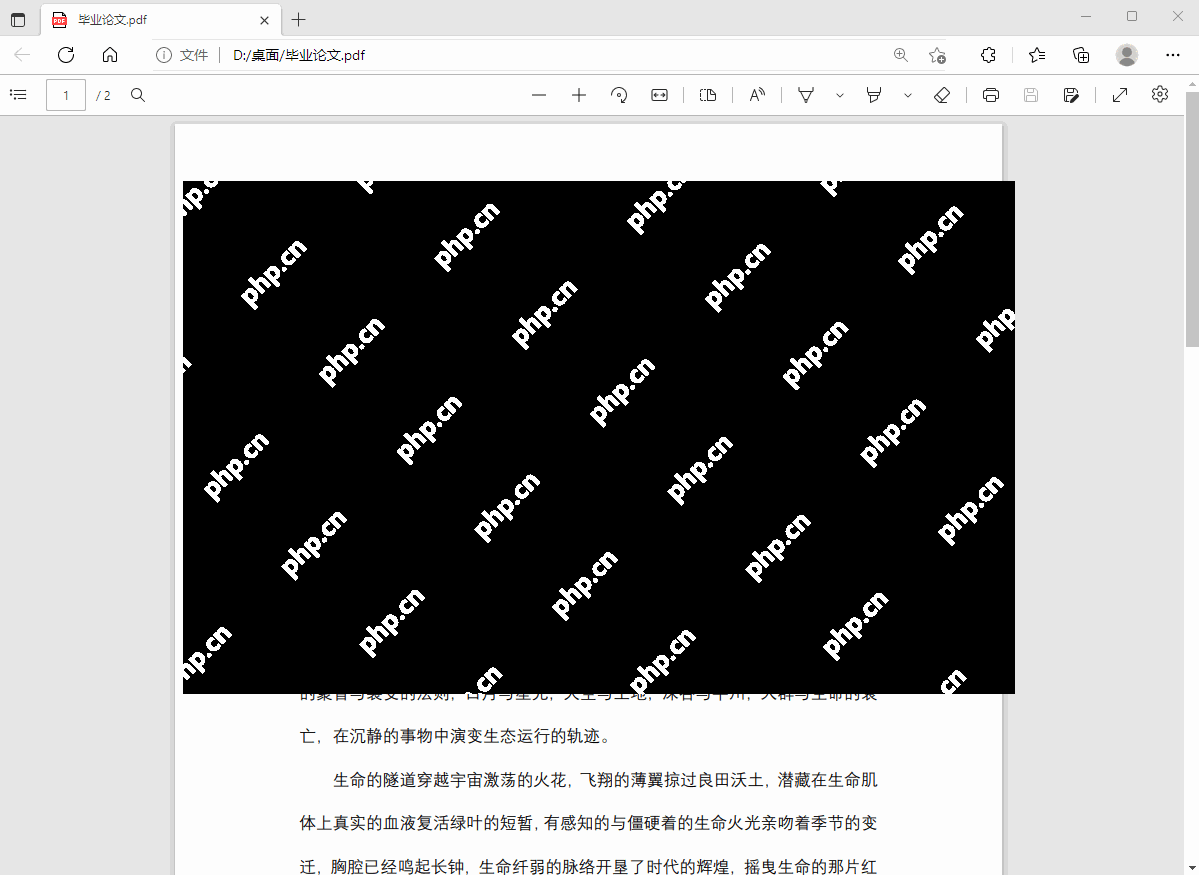Switch to the 毕业论文.pdf tab

pyautogui.click(x=150, y=19)
